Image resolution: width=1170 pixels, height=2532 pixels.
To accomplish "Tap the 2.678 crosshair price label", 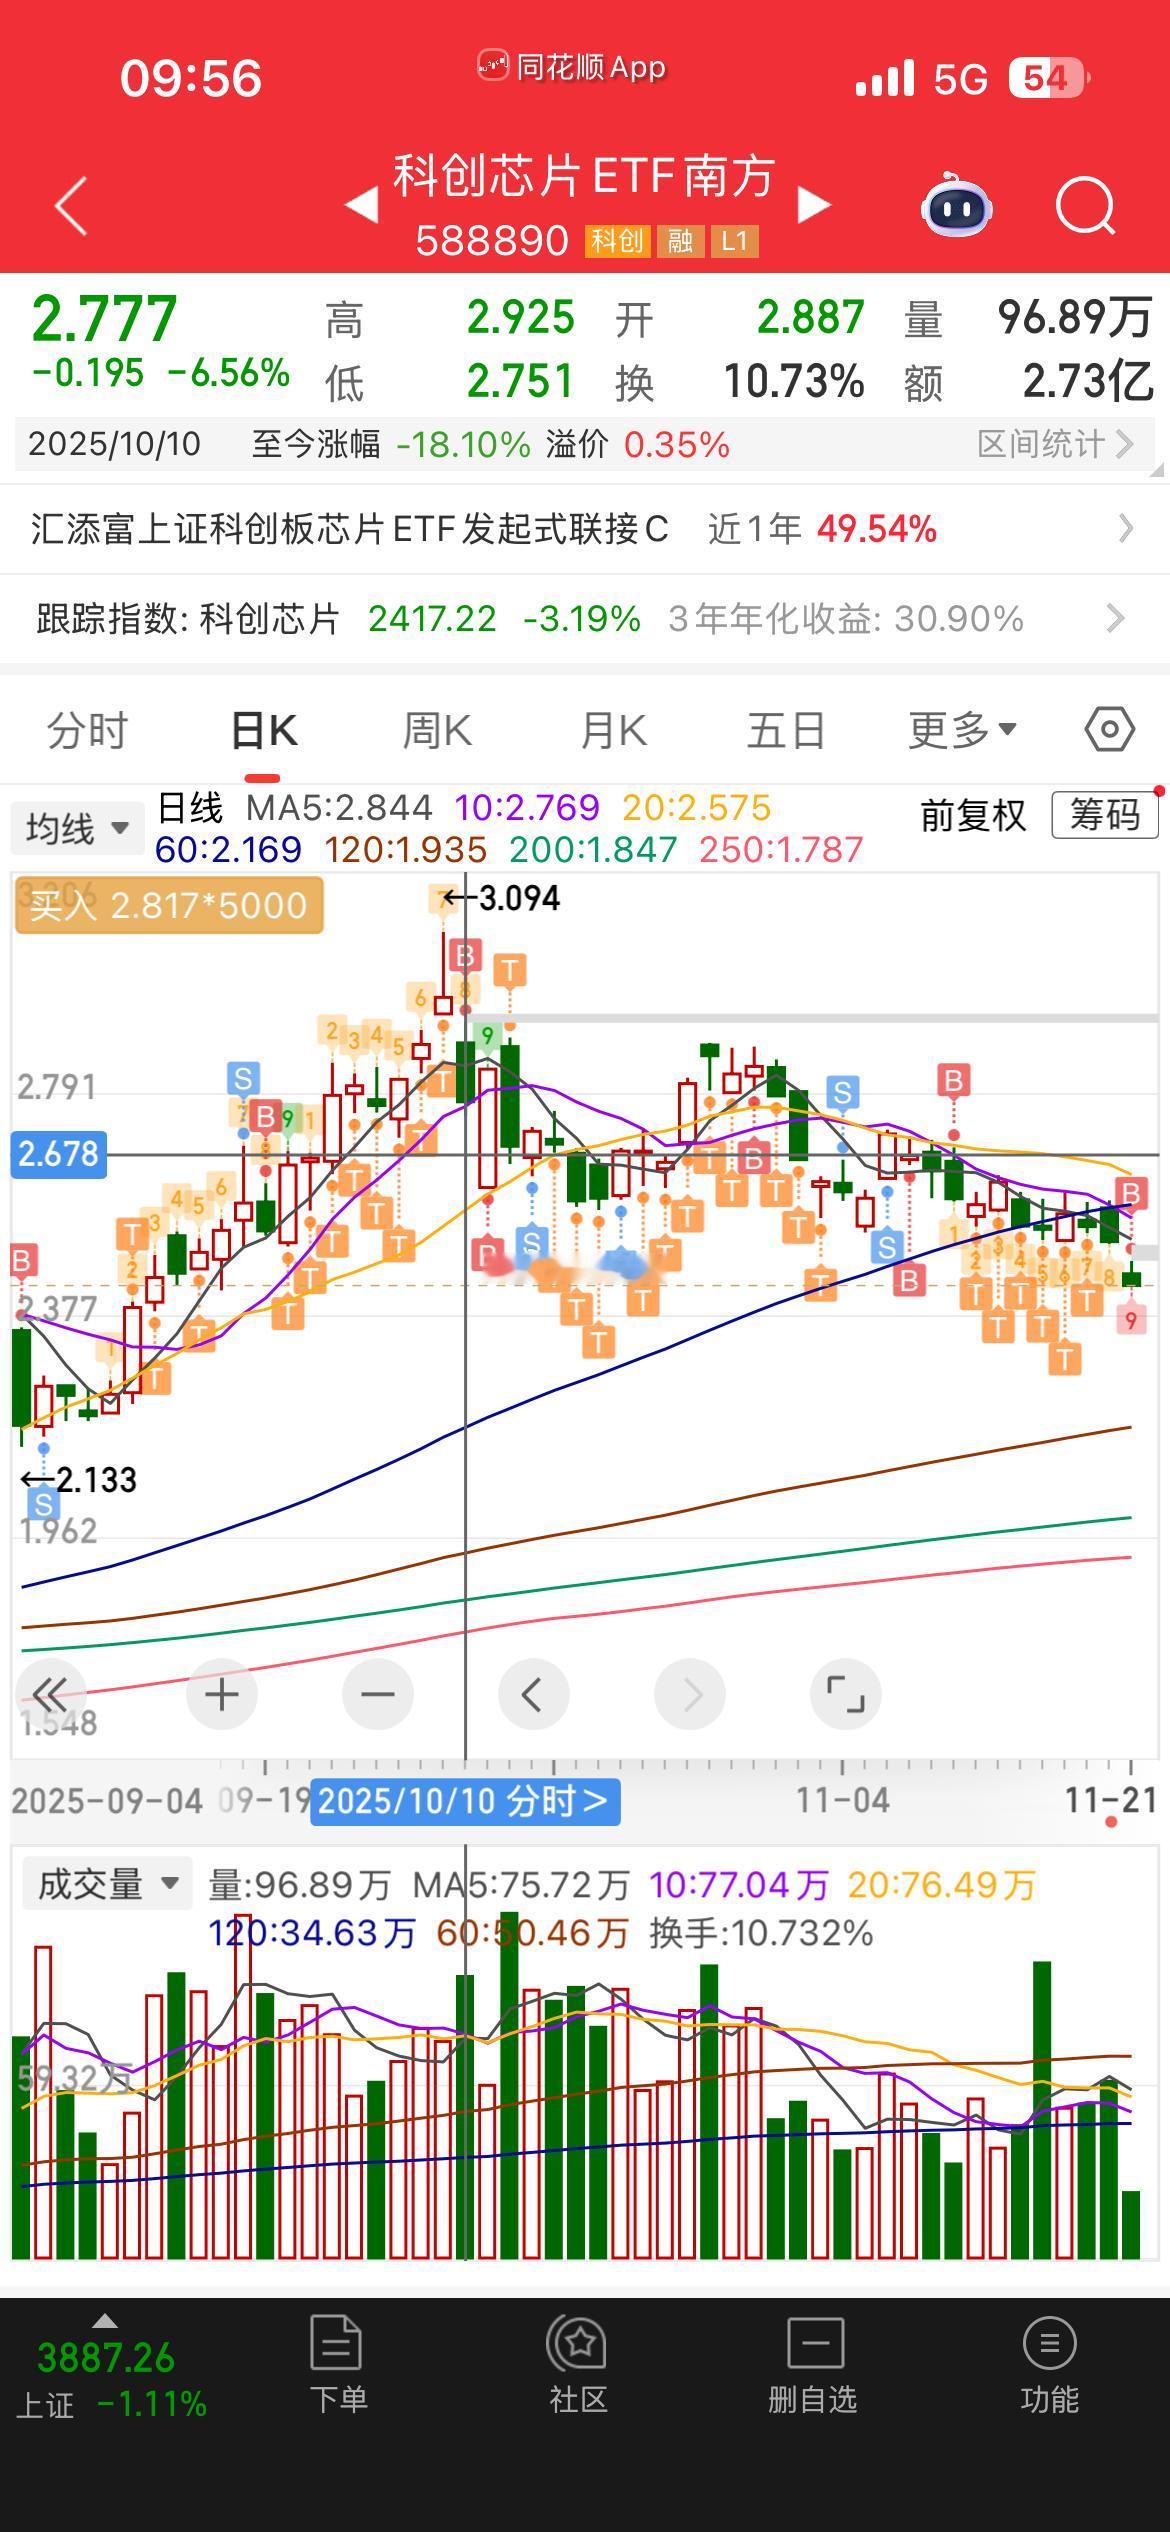I will click(x=58, y=1154).
